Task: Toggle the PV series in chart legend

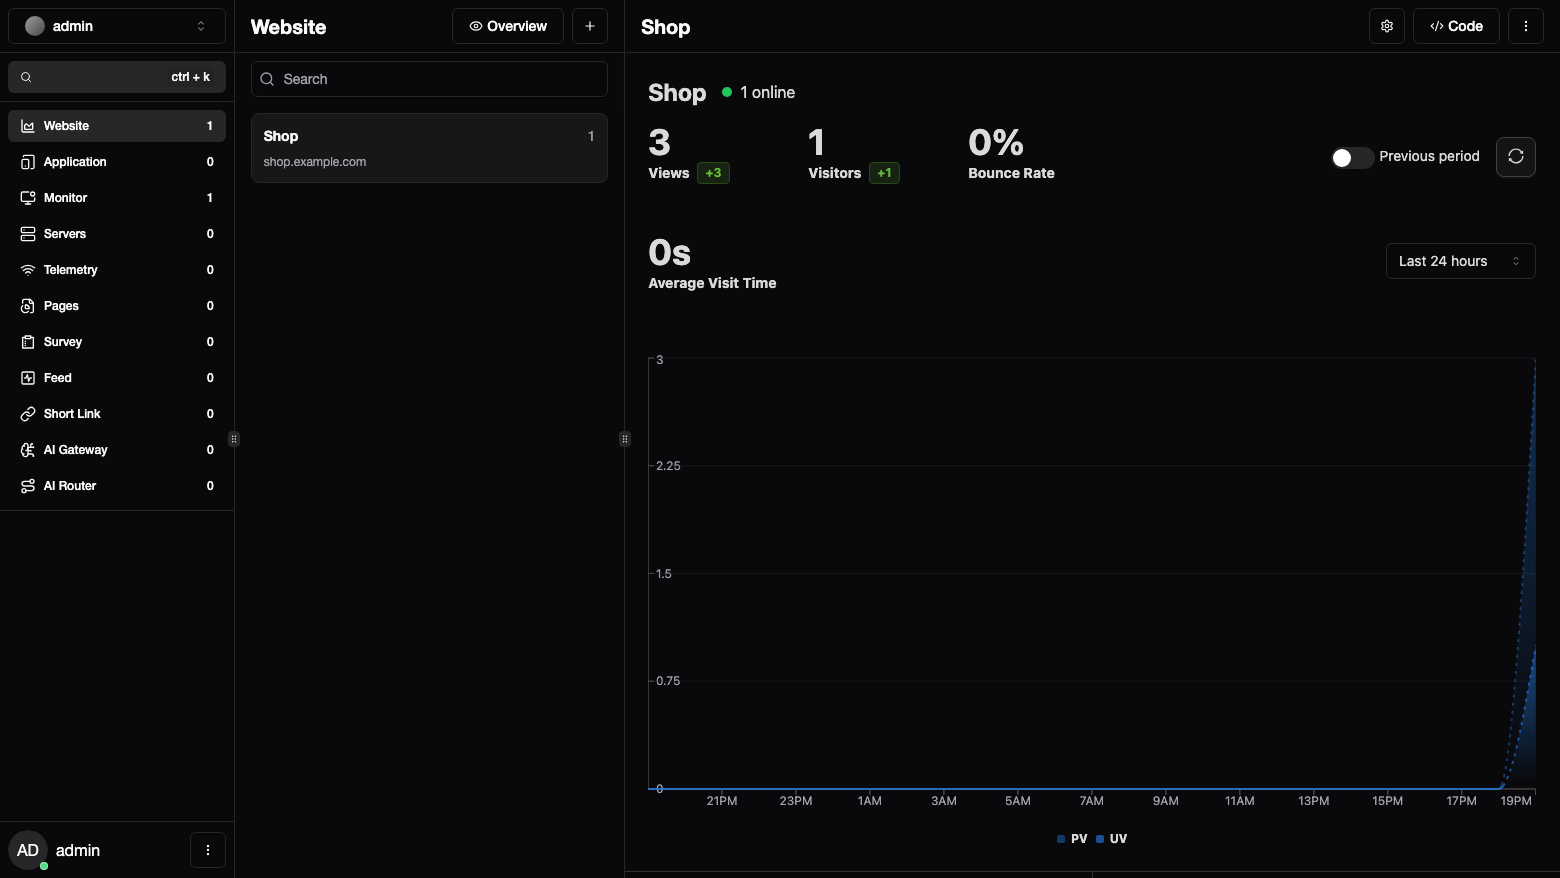Action: point(1072,839)
